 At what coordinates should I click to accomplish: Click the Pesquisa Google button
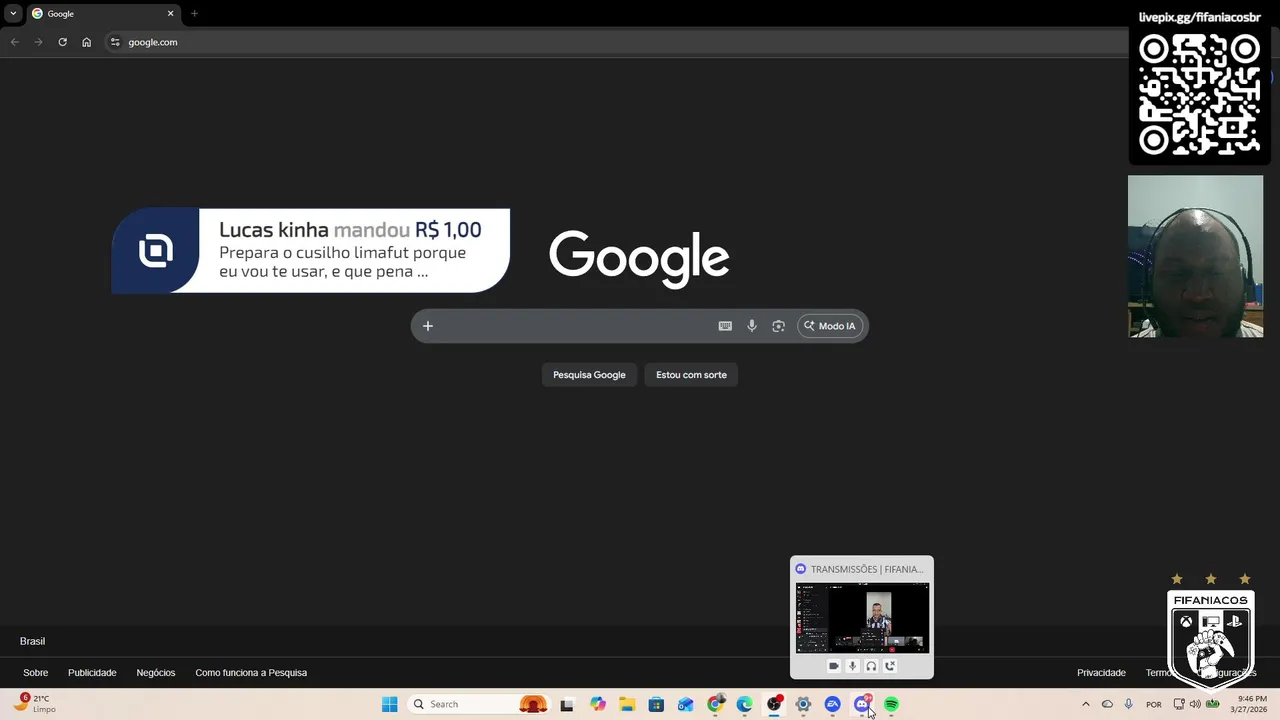click(x=589, y=375)
